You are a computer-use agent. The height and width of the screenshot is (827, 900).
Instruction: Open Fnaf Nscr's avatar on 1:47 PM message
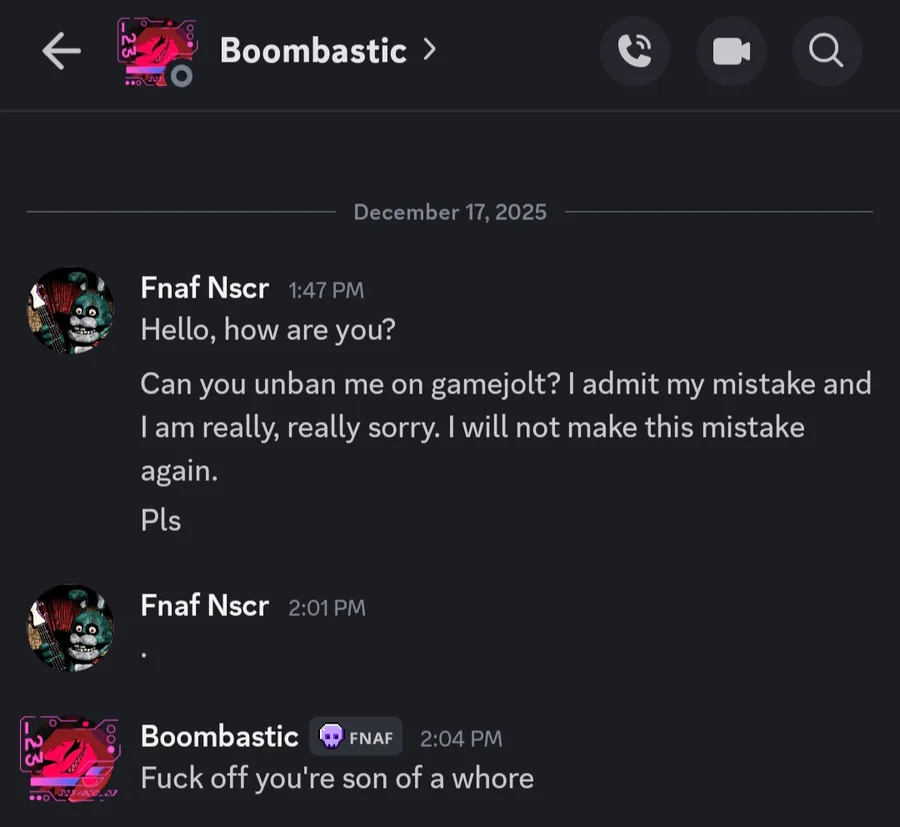click(x=70, y=311)
